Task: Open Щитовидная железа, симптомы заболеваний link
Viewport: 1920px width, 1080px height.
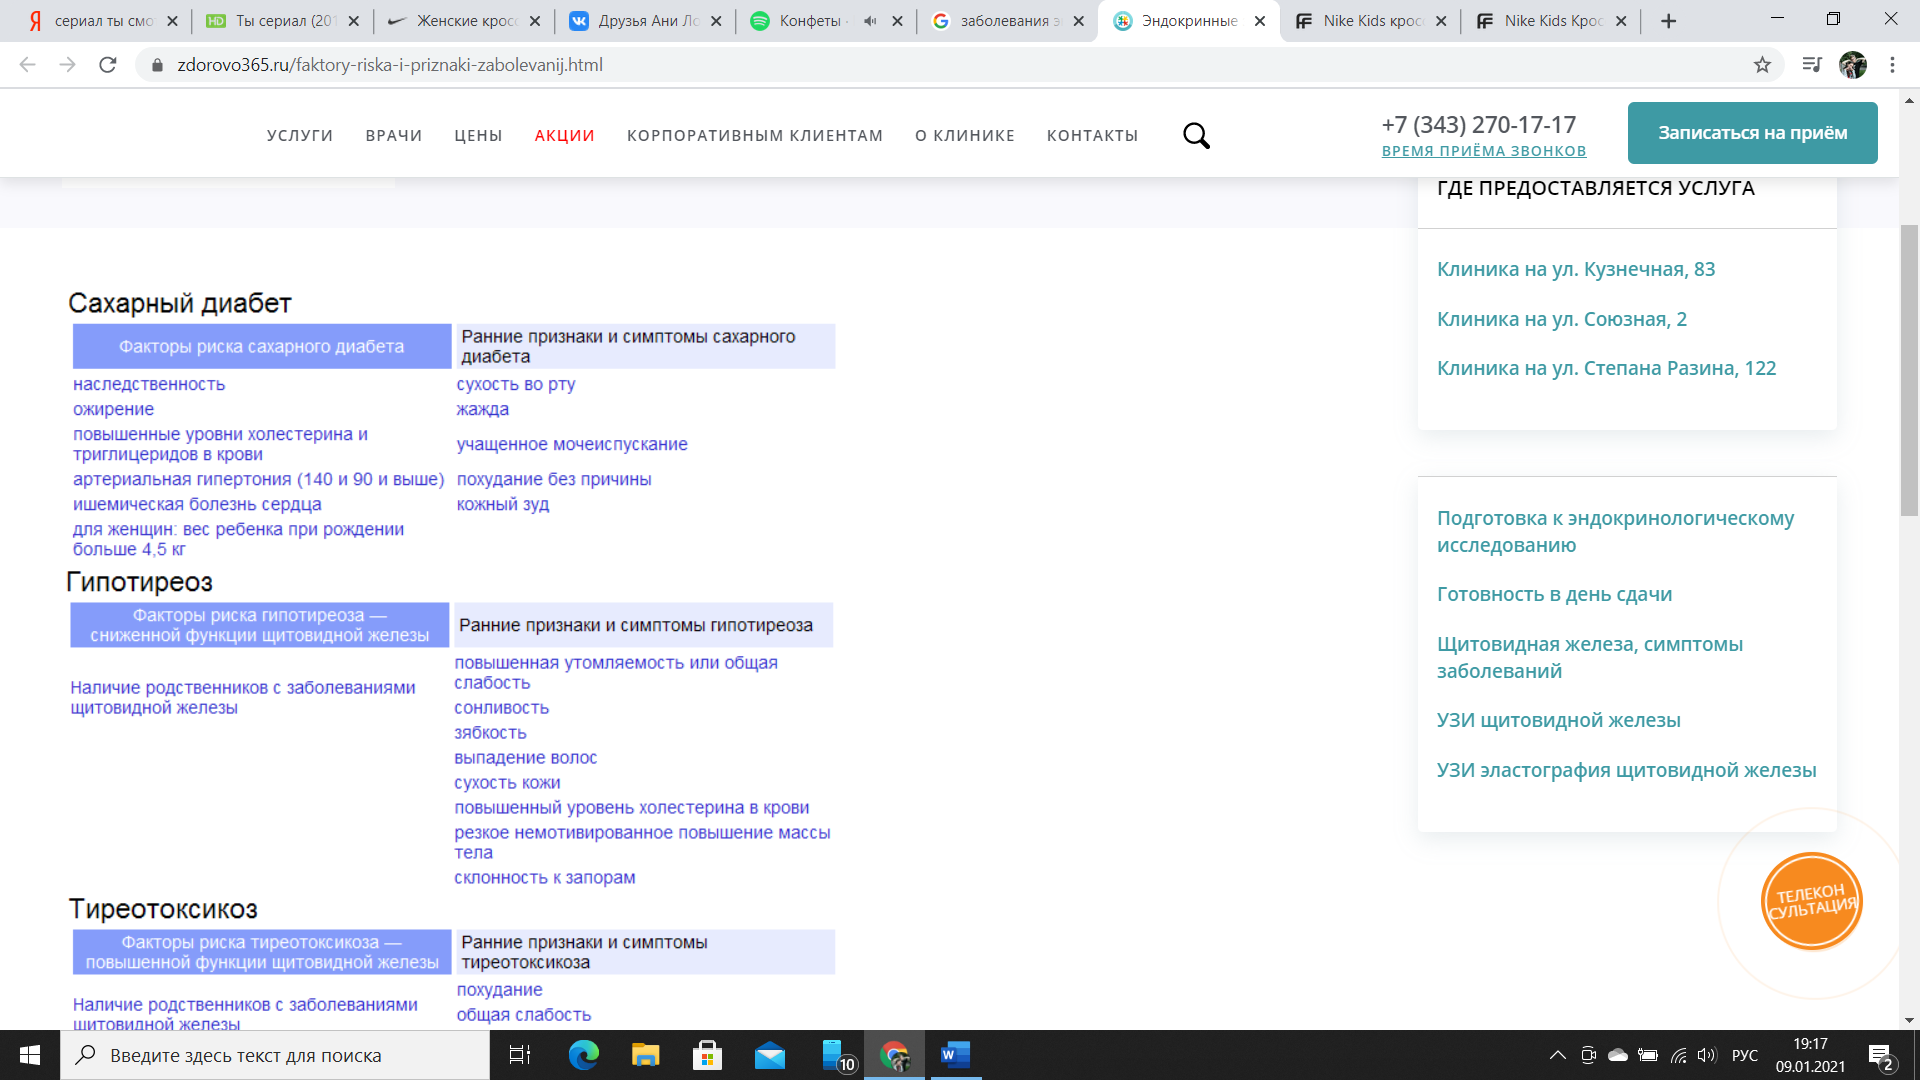Action: point(1590,657)
